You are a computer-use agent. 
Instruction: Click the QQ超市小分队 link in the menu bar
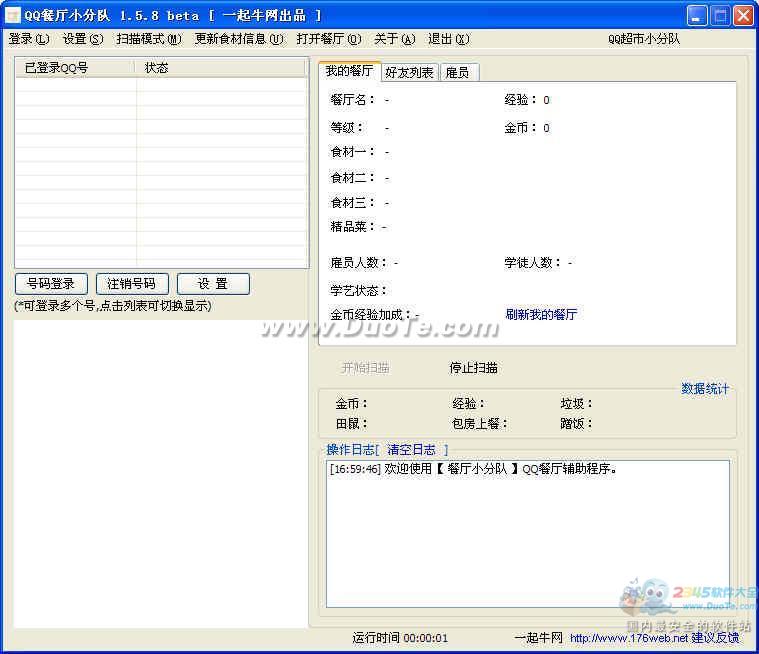click(644, 39)
